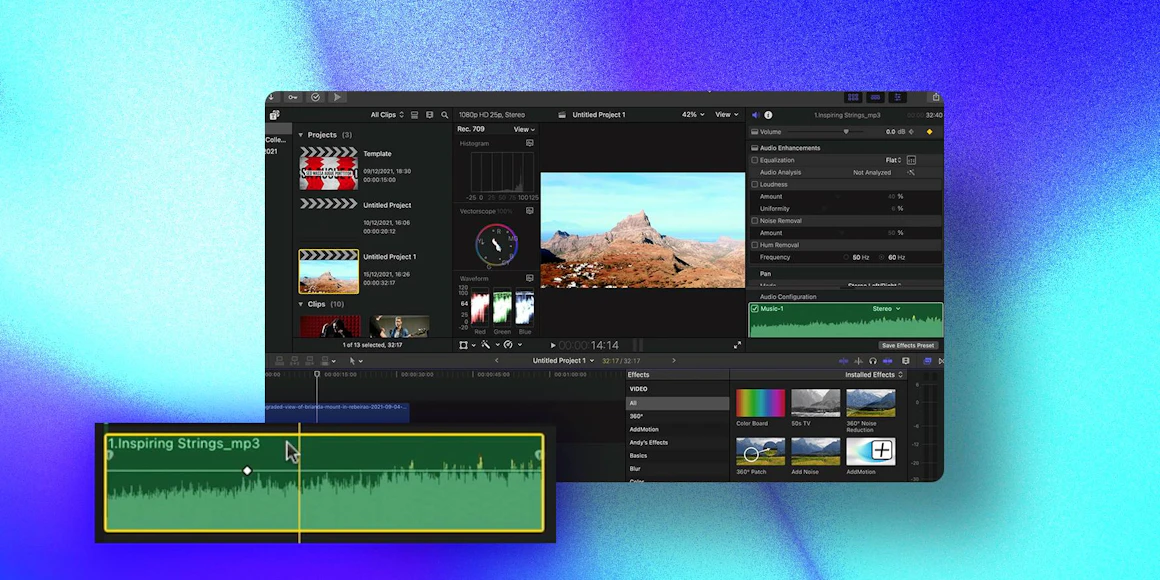Select the All effects category
The image size is (1160, 580).
point(678,403)
